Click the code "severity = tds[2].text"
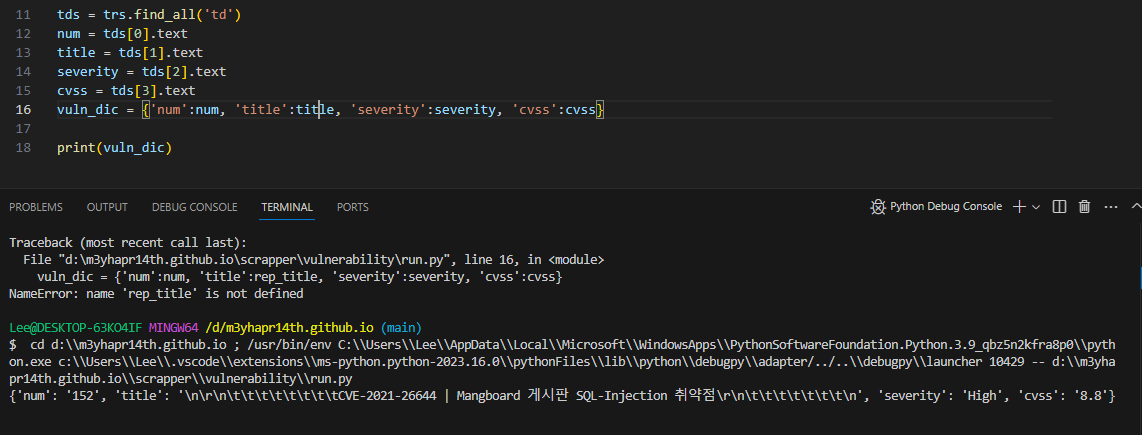 click(x=141, y=71)
